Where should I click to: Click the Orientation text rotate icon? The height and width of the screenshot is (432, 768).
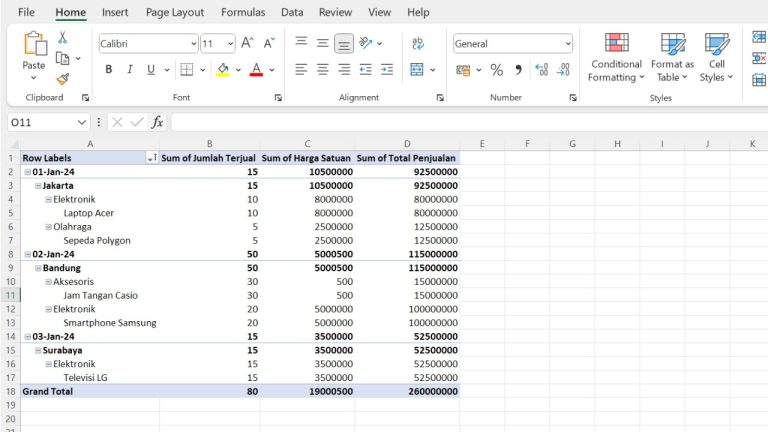click(x=365, y=43)
